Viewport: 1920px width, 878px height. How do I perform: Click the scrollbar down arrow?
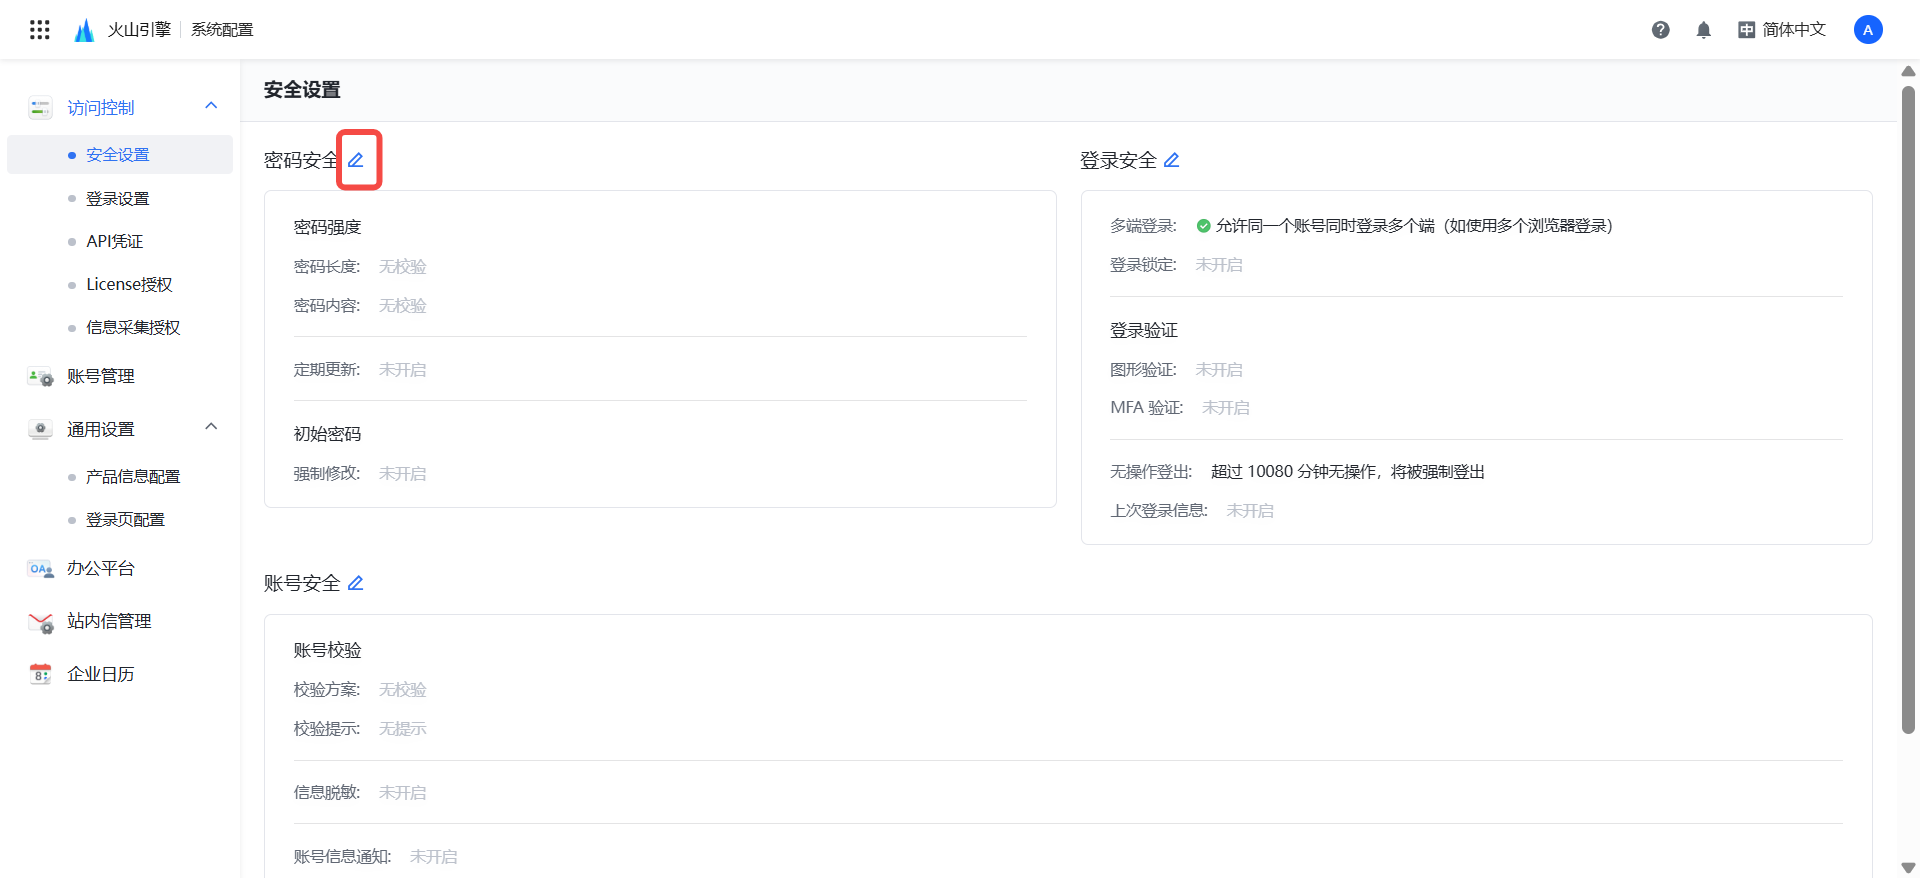click(x=1908, y=867)
